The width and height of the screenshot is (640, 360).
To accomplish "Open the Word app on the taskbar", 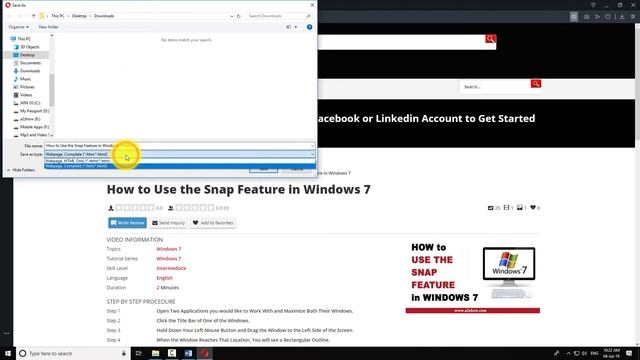I will tap(188, 353).
